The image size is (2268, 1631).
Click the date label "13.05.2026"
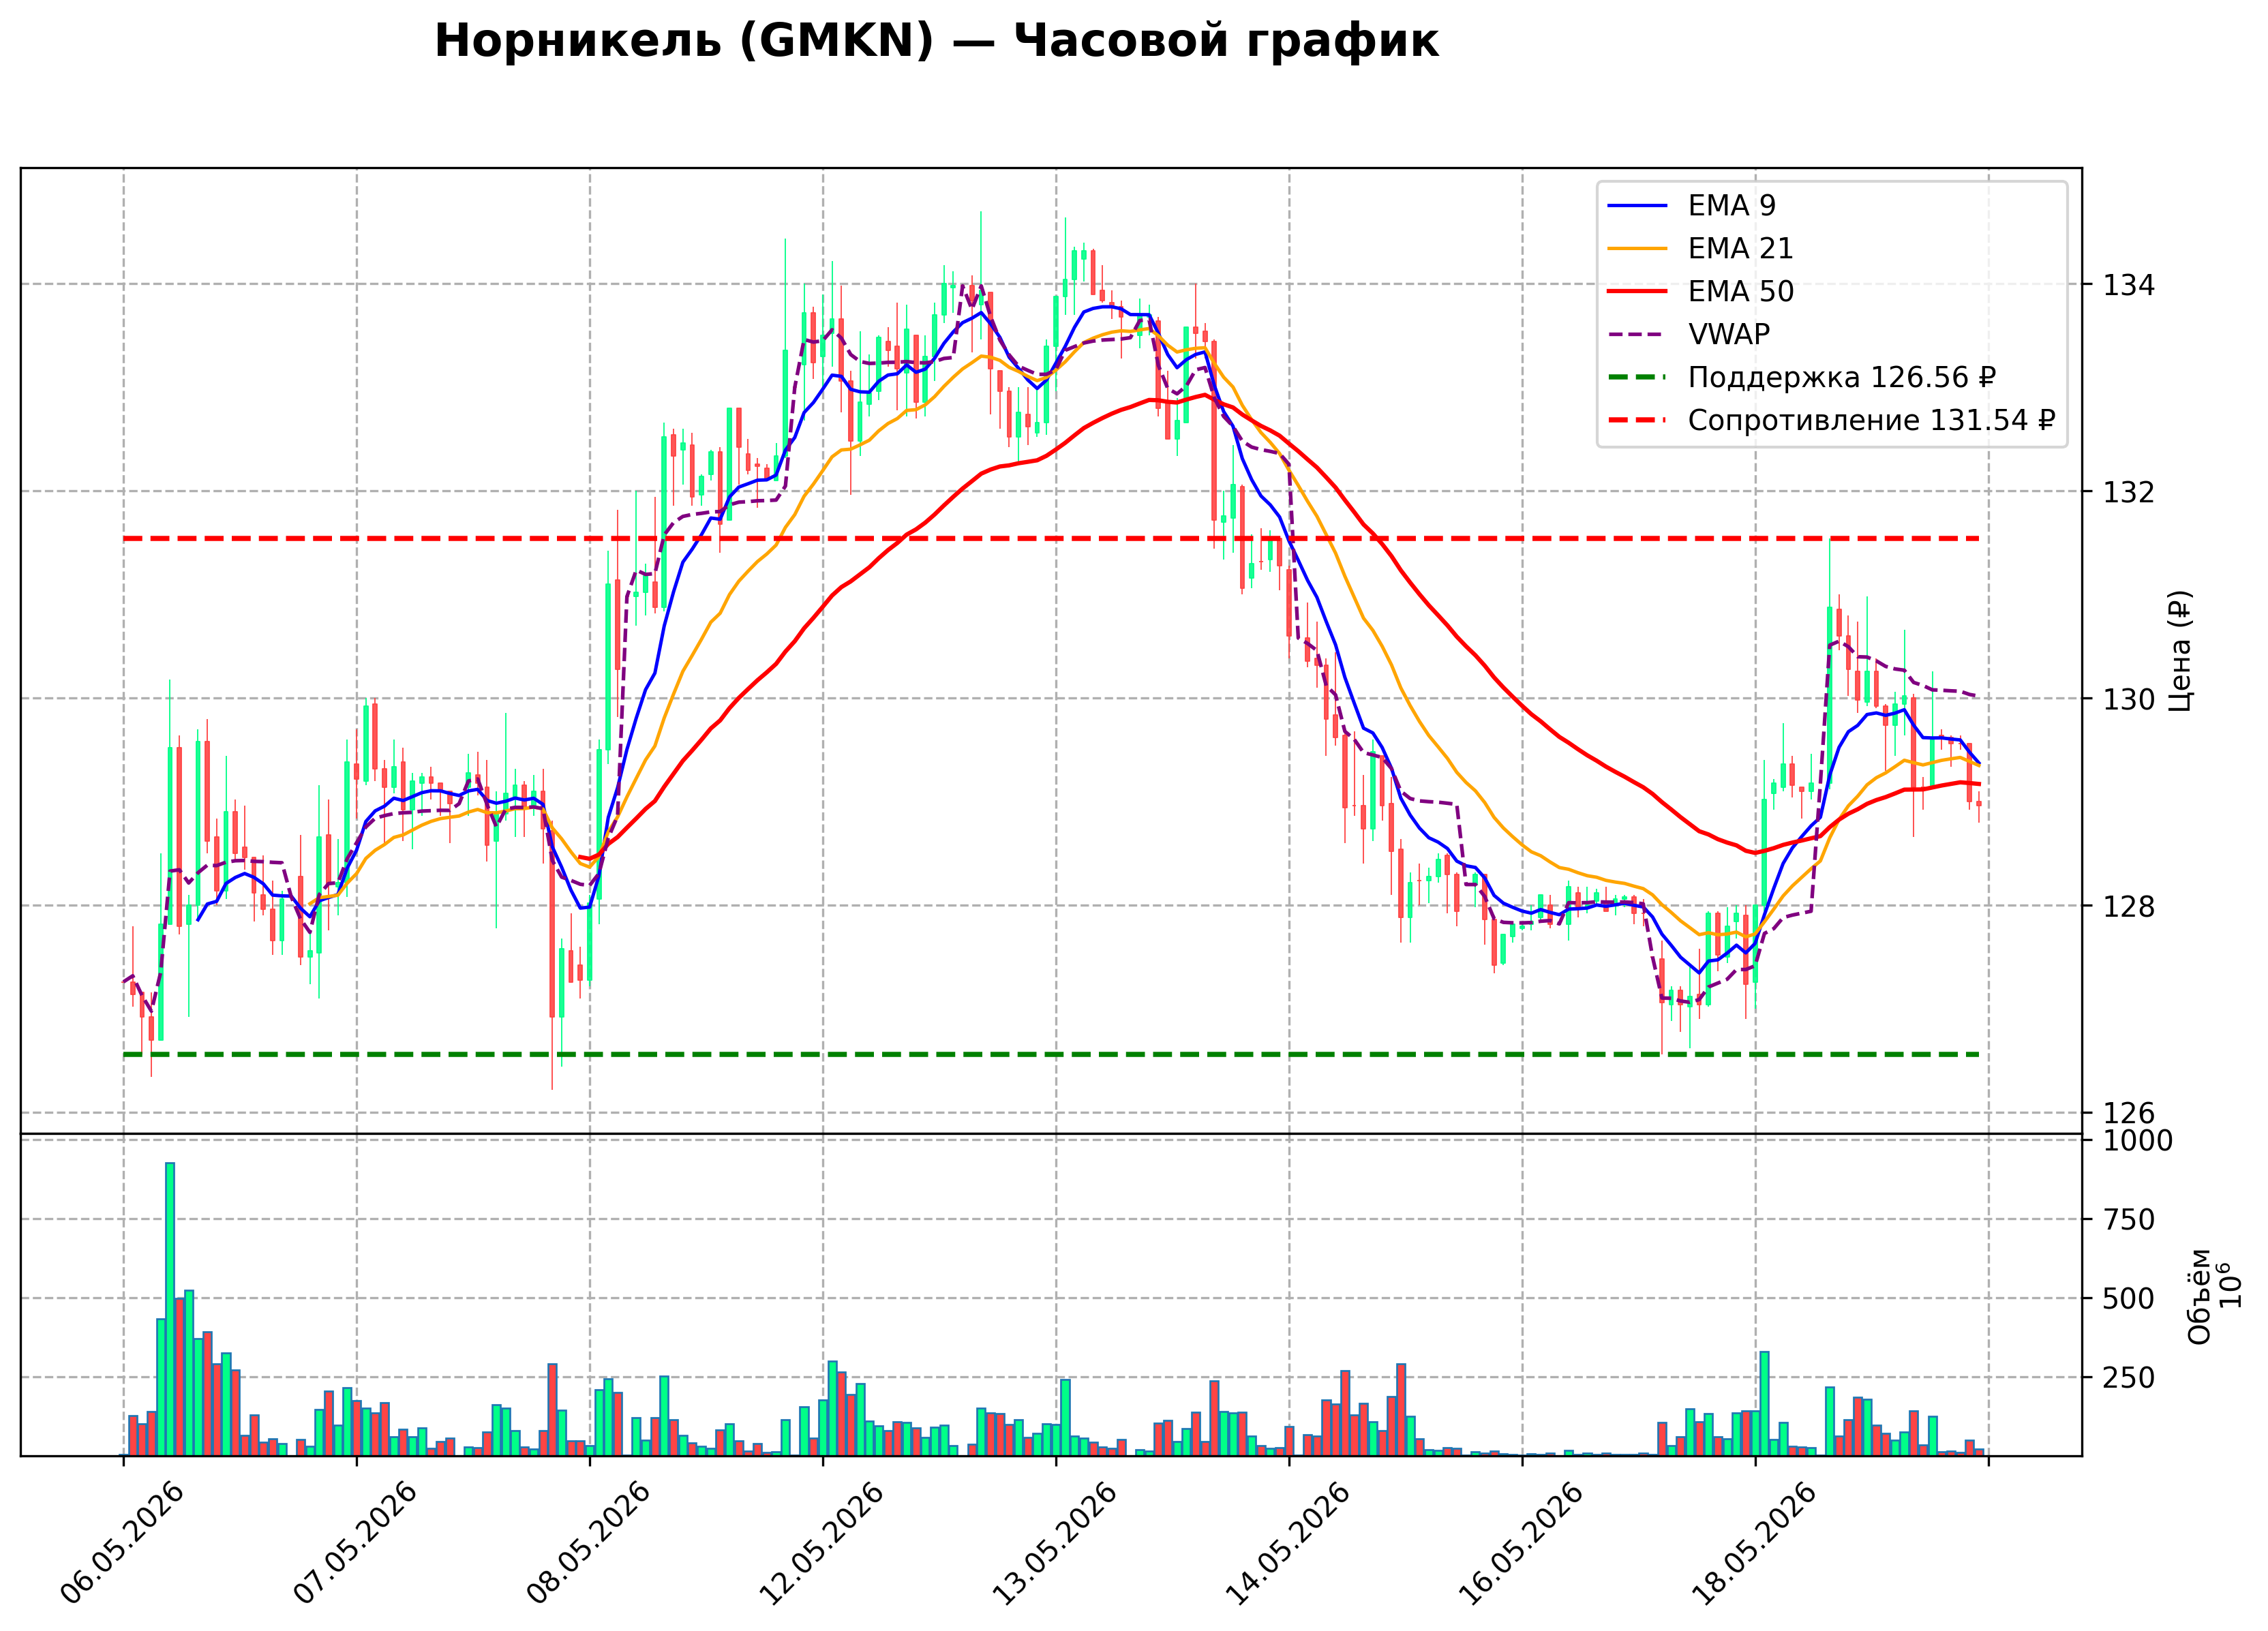pyautogui.click(x=1054, y=1543)
